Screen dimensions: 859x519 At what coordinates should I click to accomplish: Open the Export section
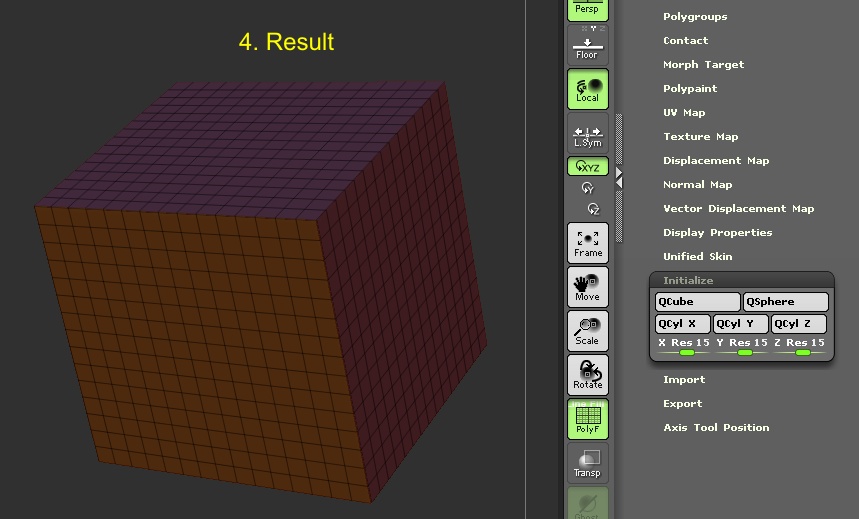click(x=683, y=403)
